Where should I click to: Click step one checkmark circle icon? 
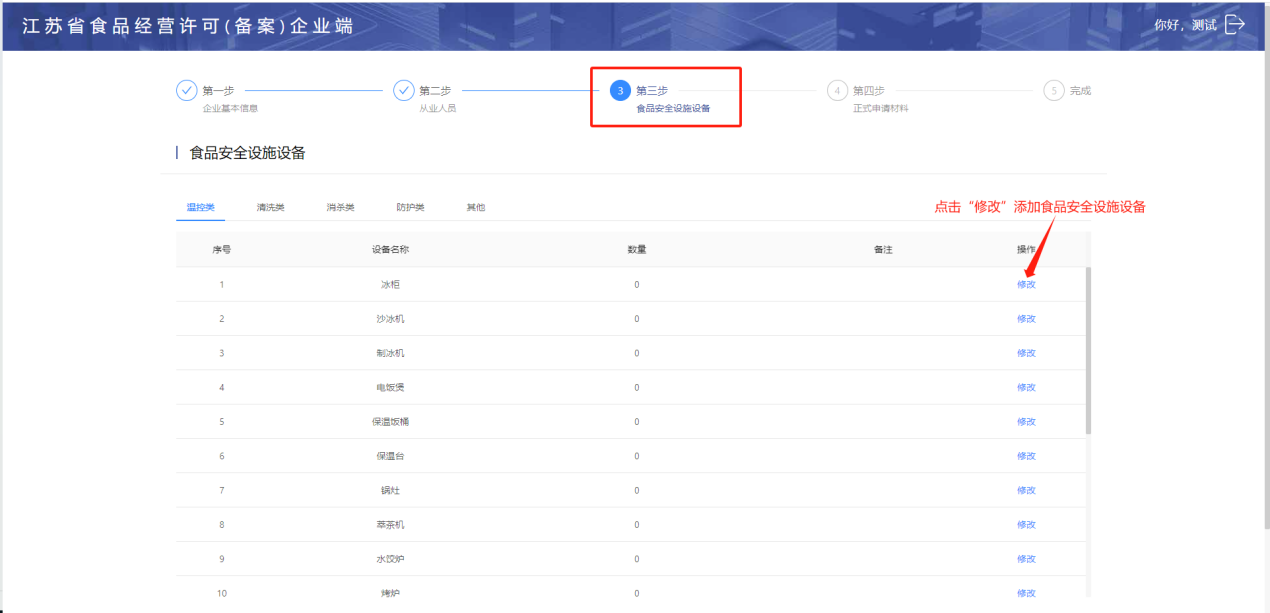click(x=187, y=91)
